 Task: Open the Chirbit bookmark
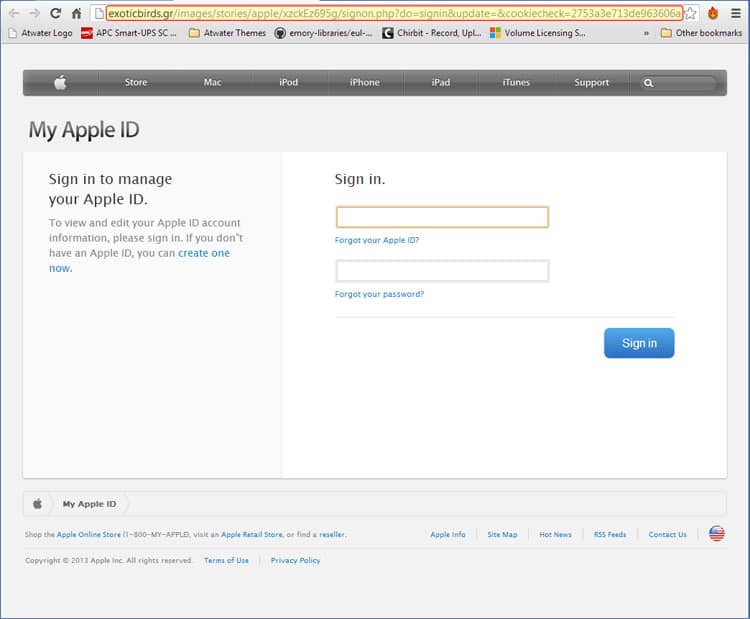432,33
